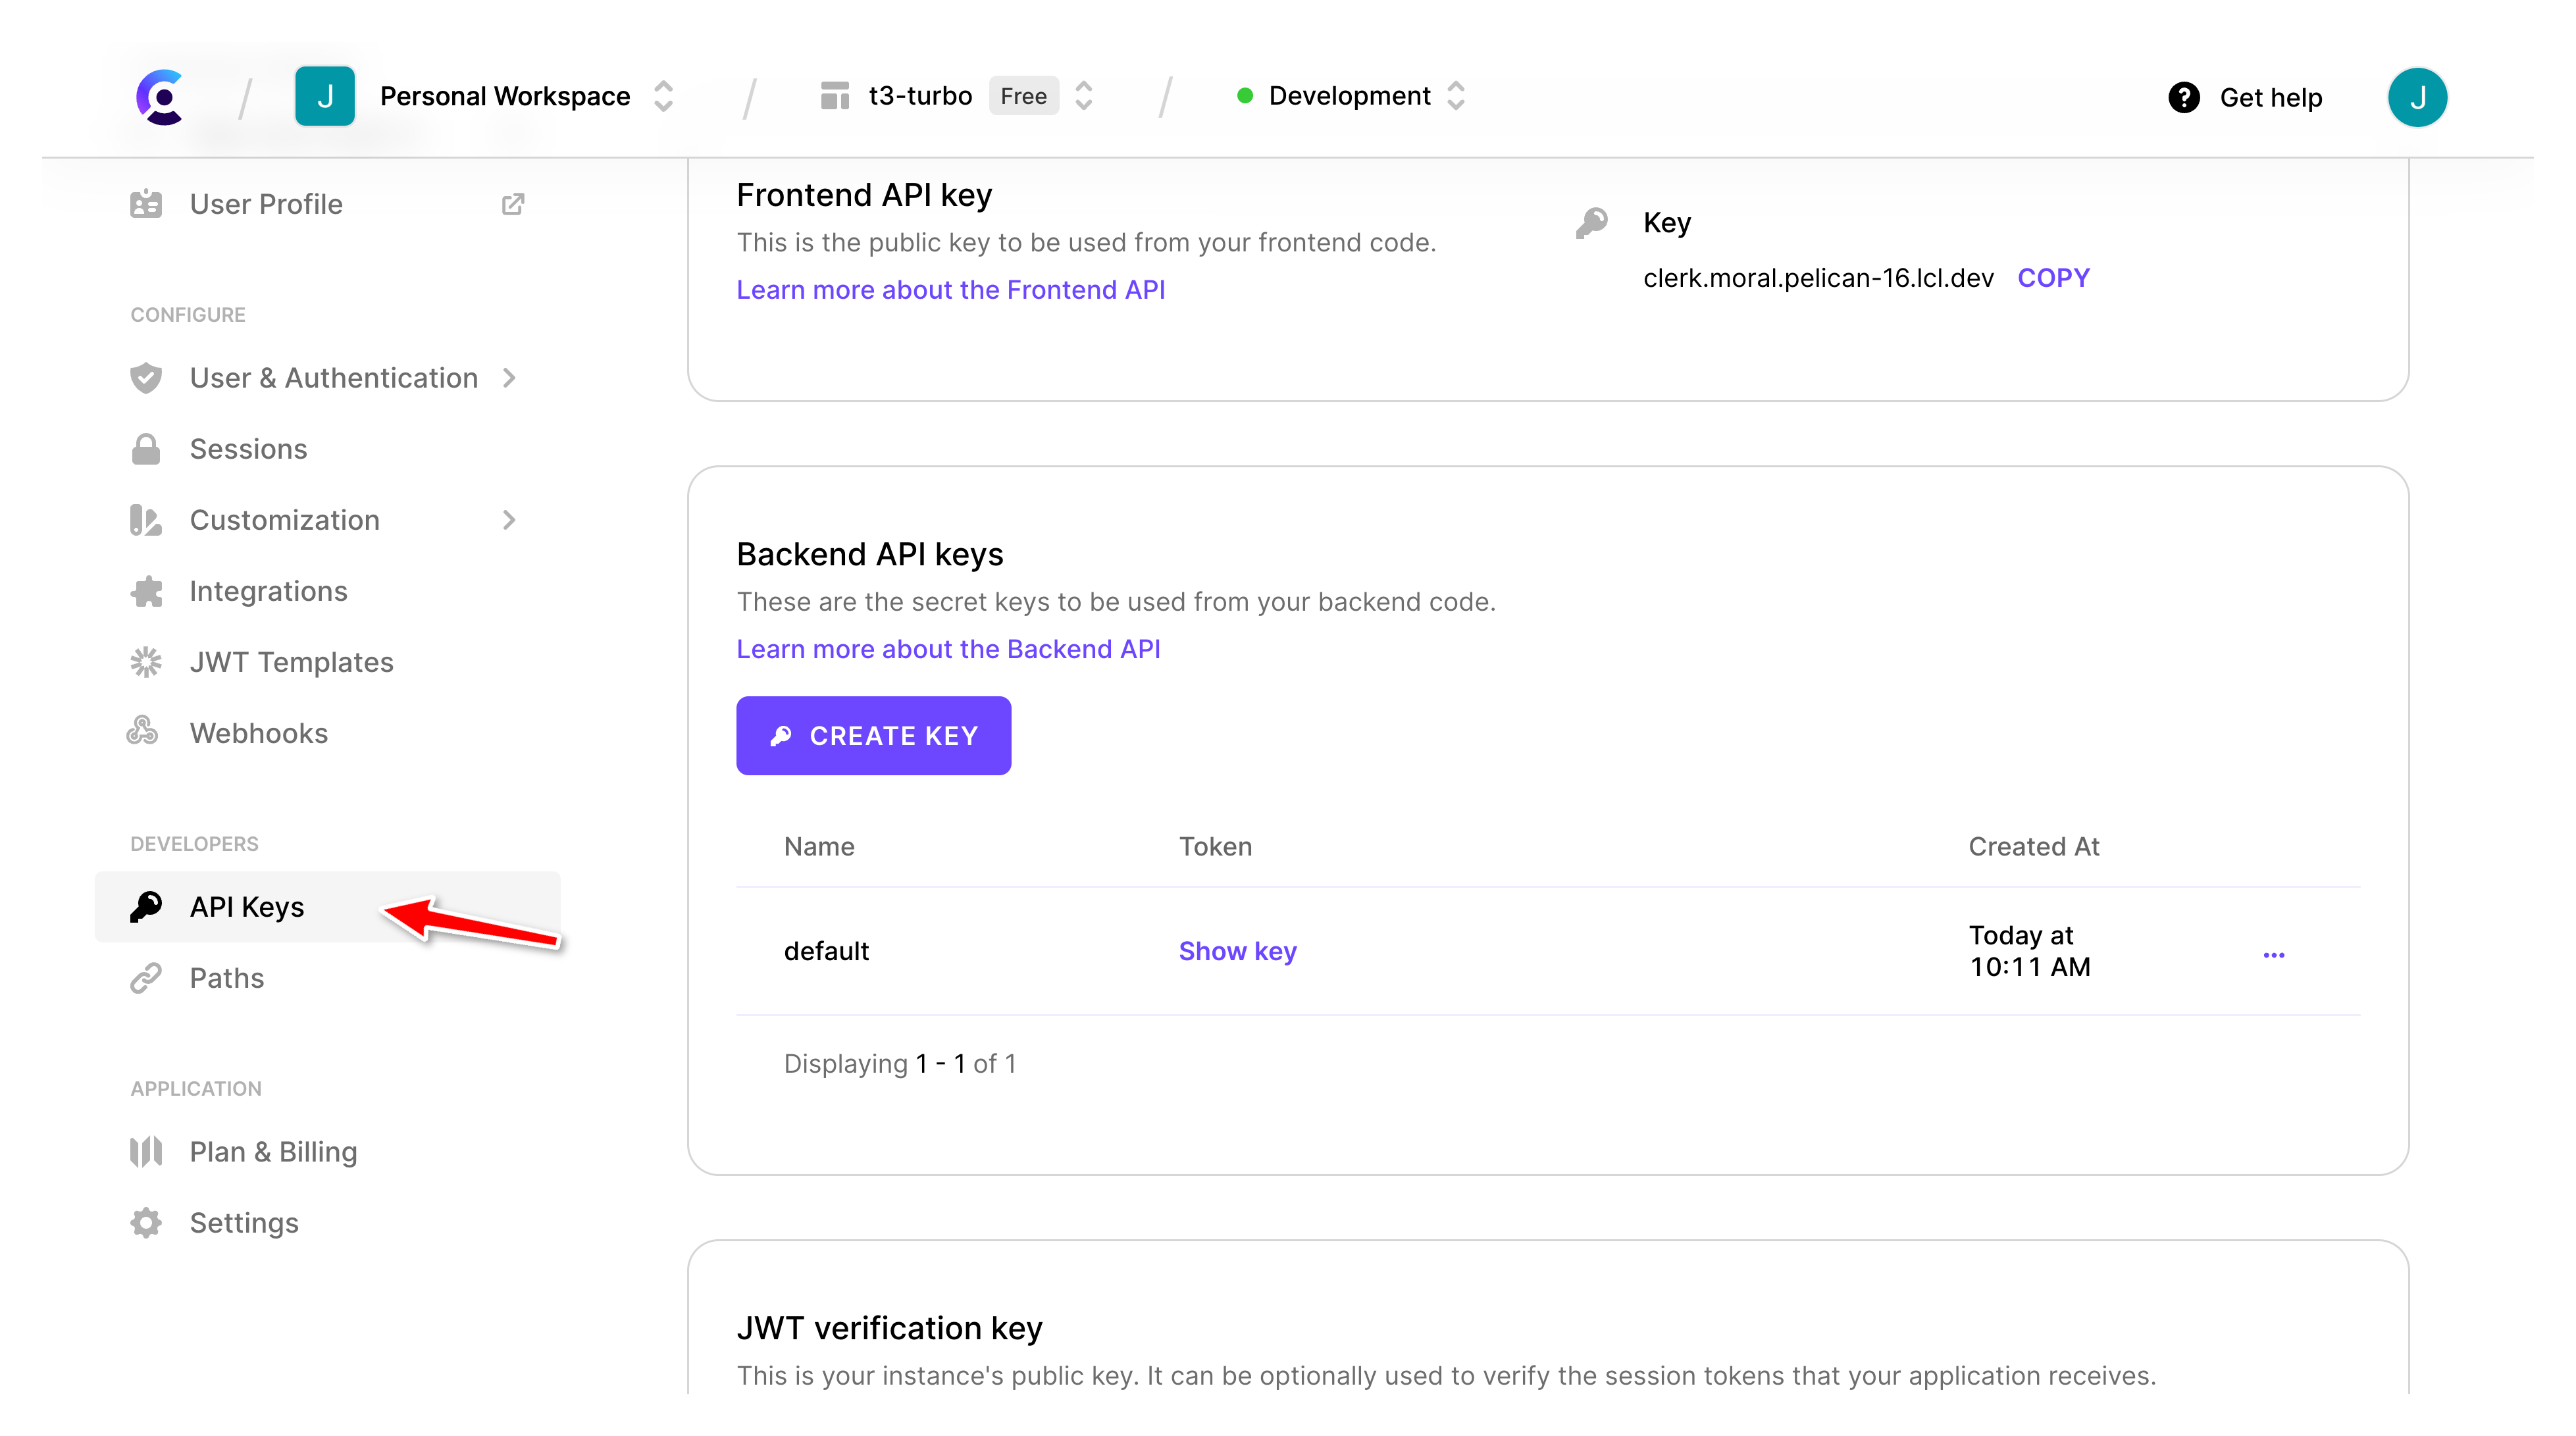The height and width of the screenshot is (1436, 2576).
Task: Click the Get help question mark icon
Action: [x=2184, y=97]
